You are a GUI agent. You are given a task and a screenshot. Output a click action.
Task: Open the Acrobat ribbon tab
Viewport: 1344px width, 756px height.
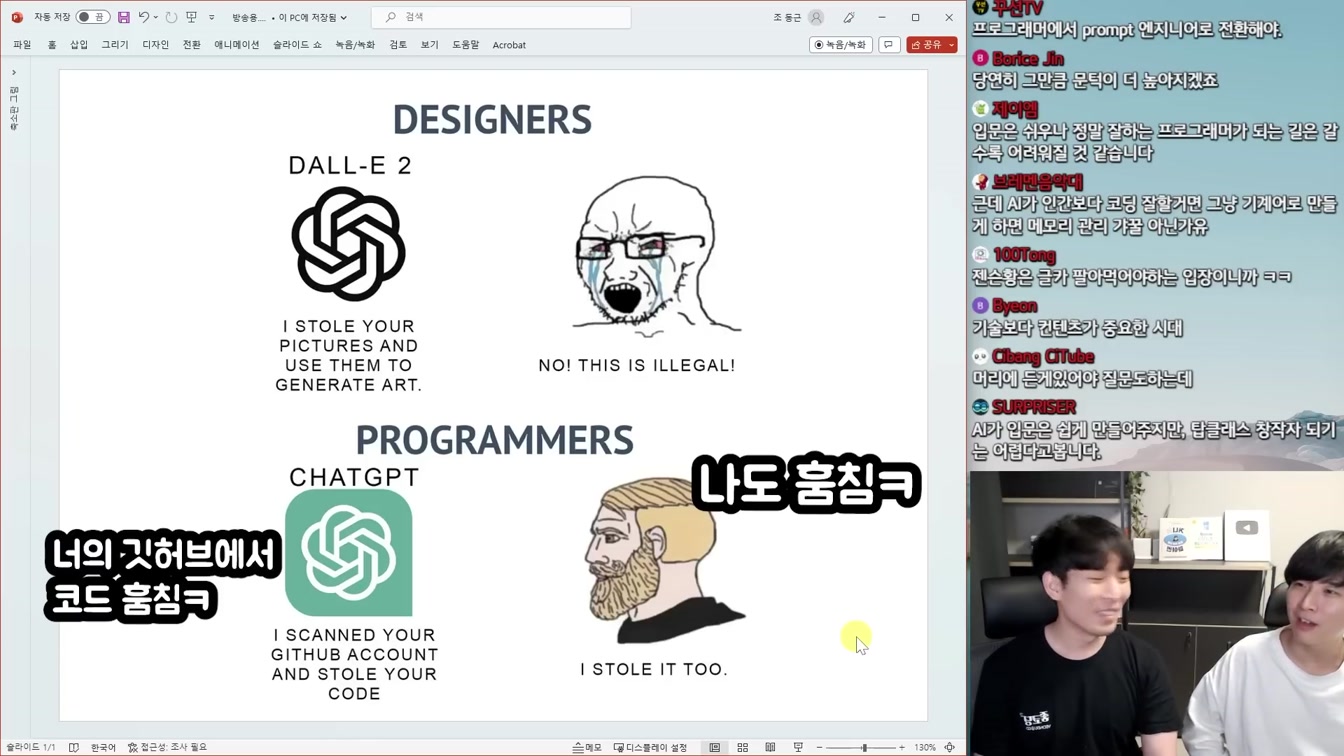tap(509, 45)
